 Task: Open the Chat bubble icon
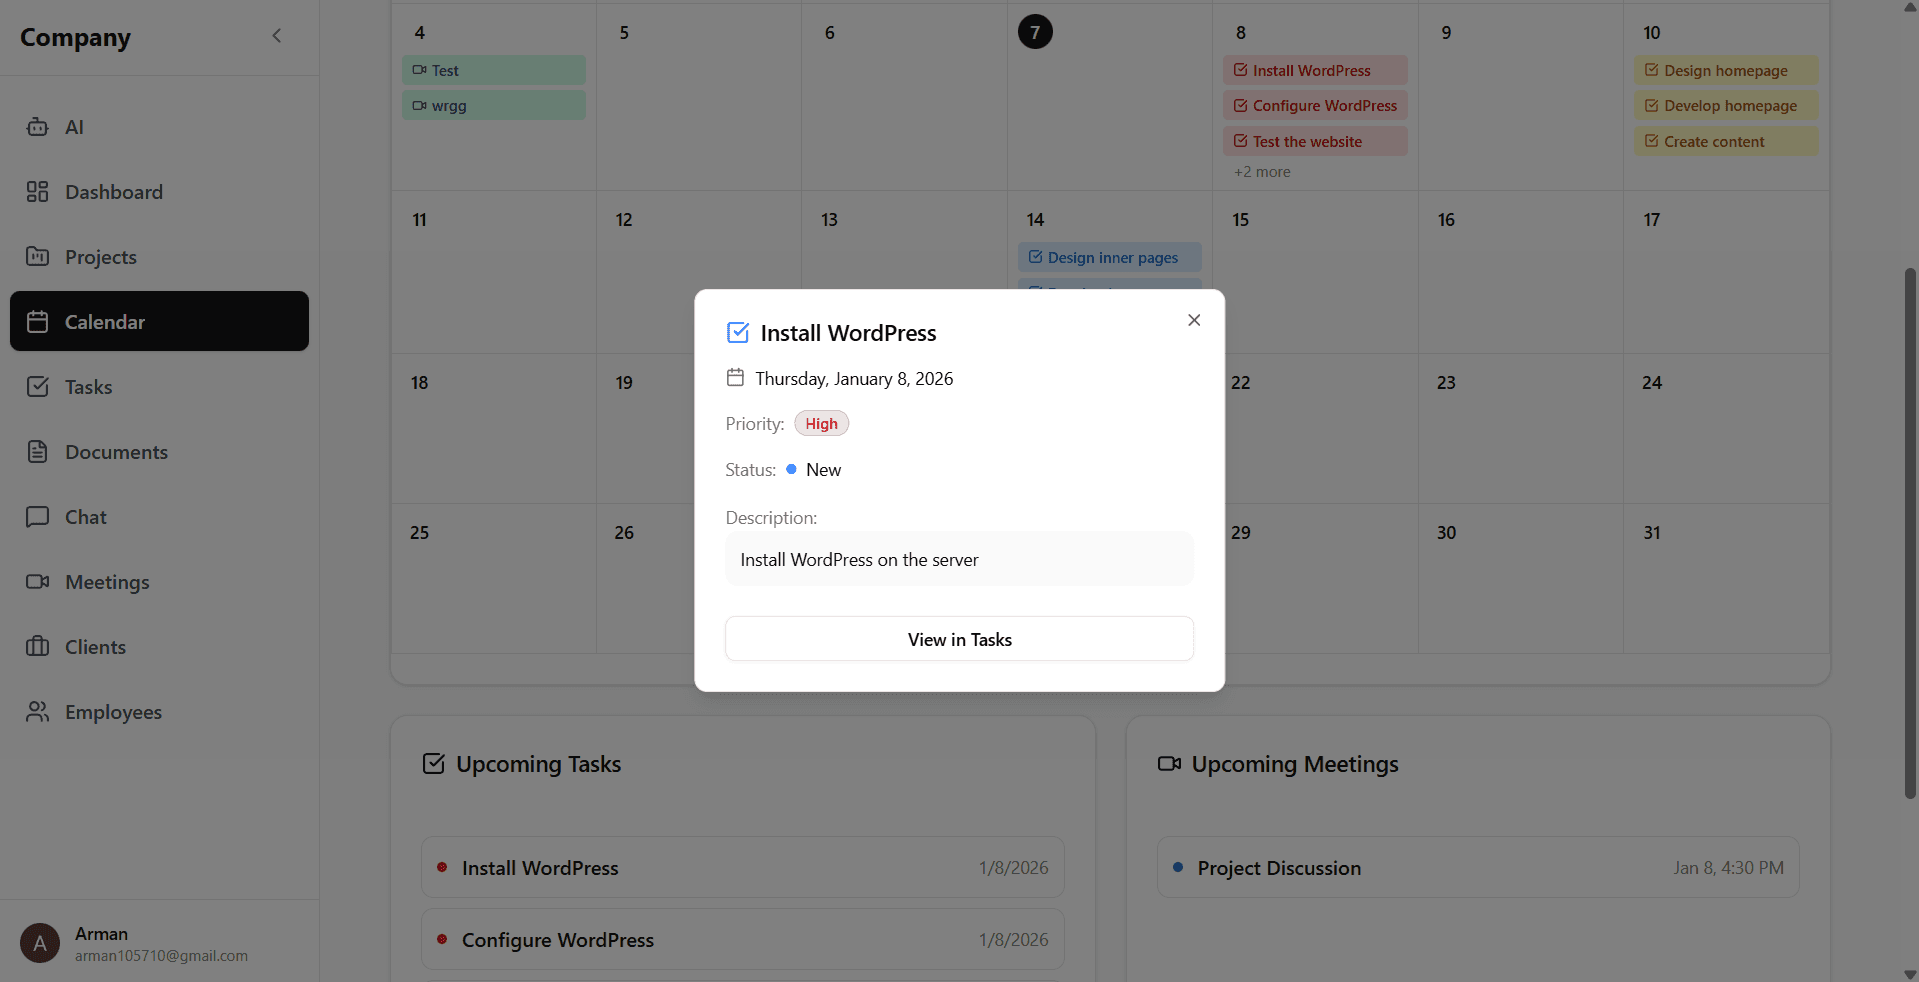click(x=37, y=516)
